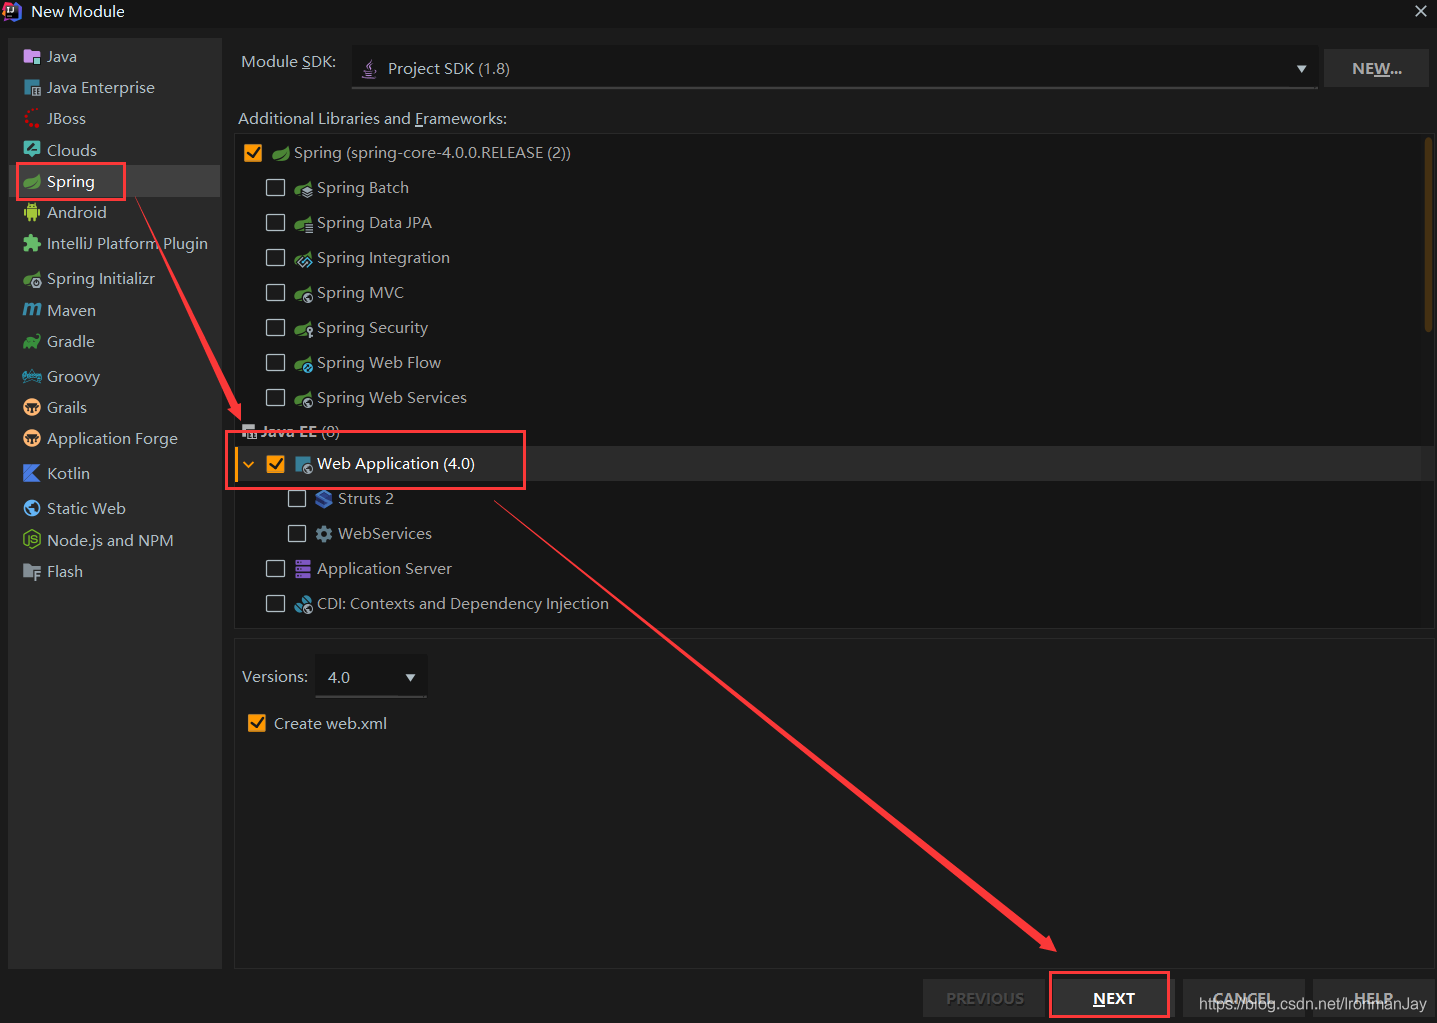The image size is (1437, 1023).
Task: Click the JBoss red icon
Action: [32, 119]
